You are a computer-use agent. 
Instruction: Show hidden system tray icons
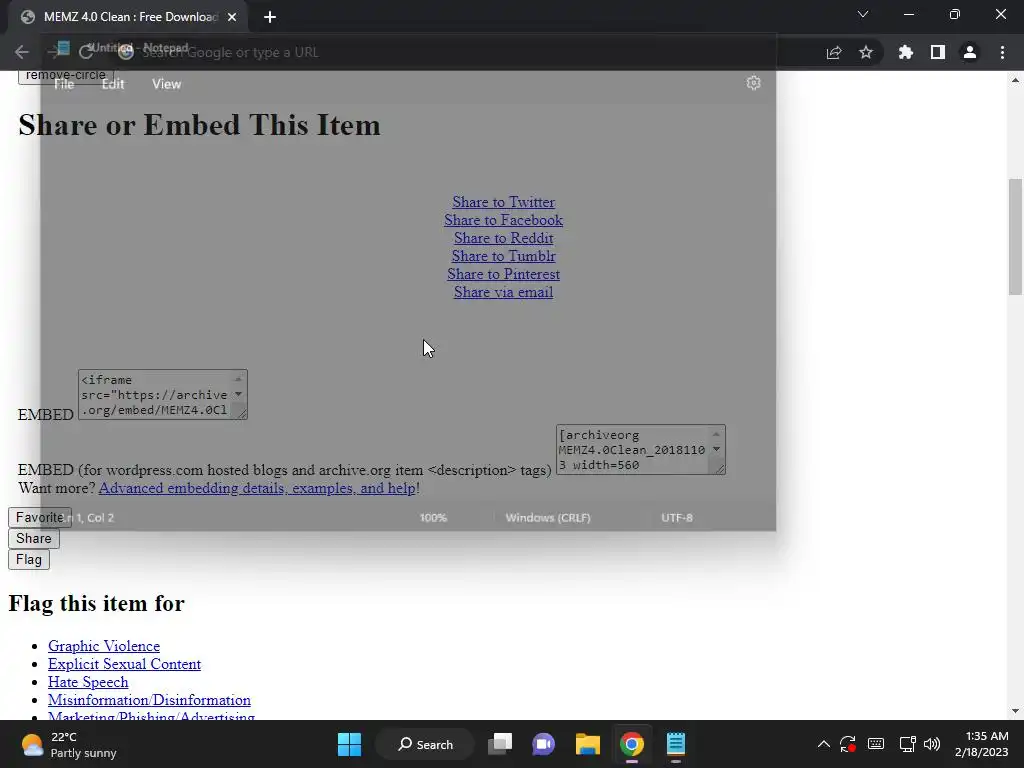tap(824, 744)
